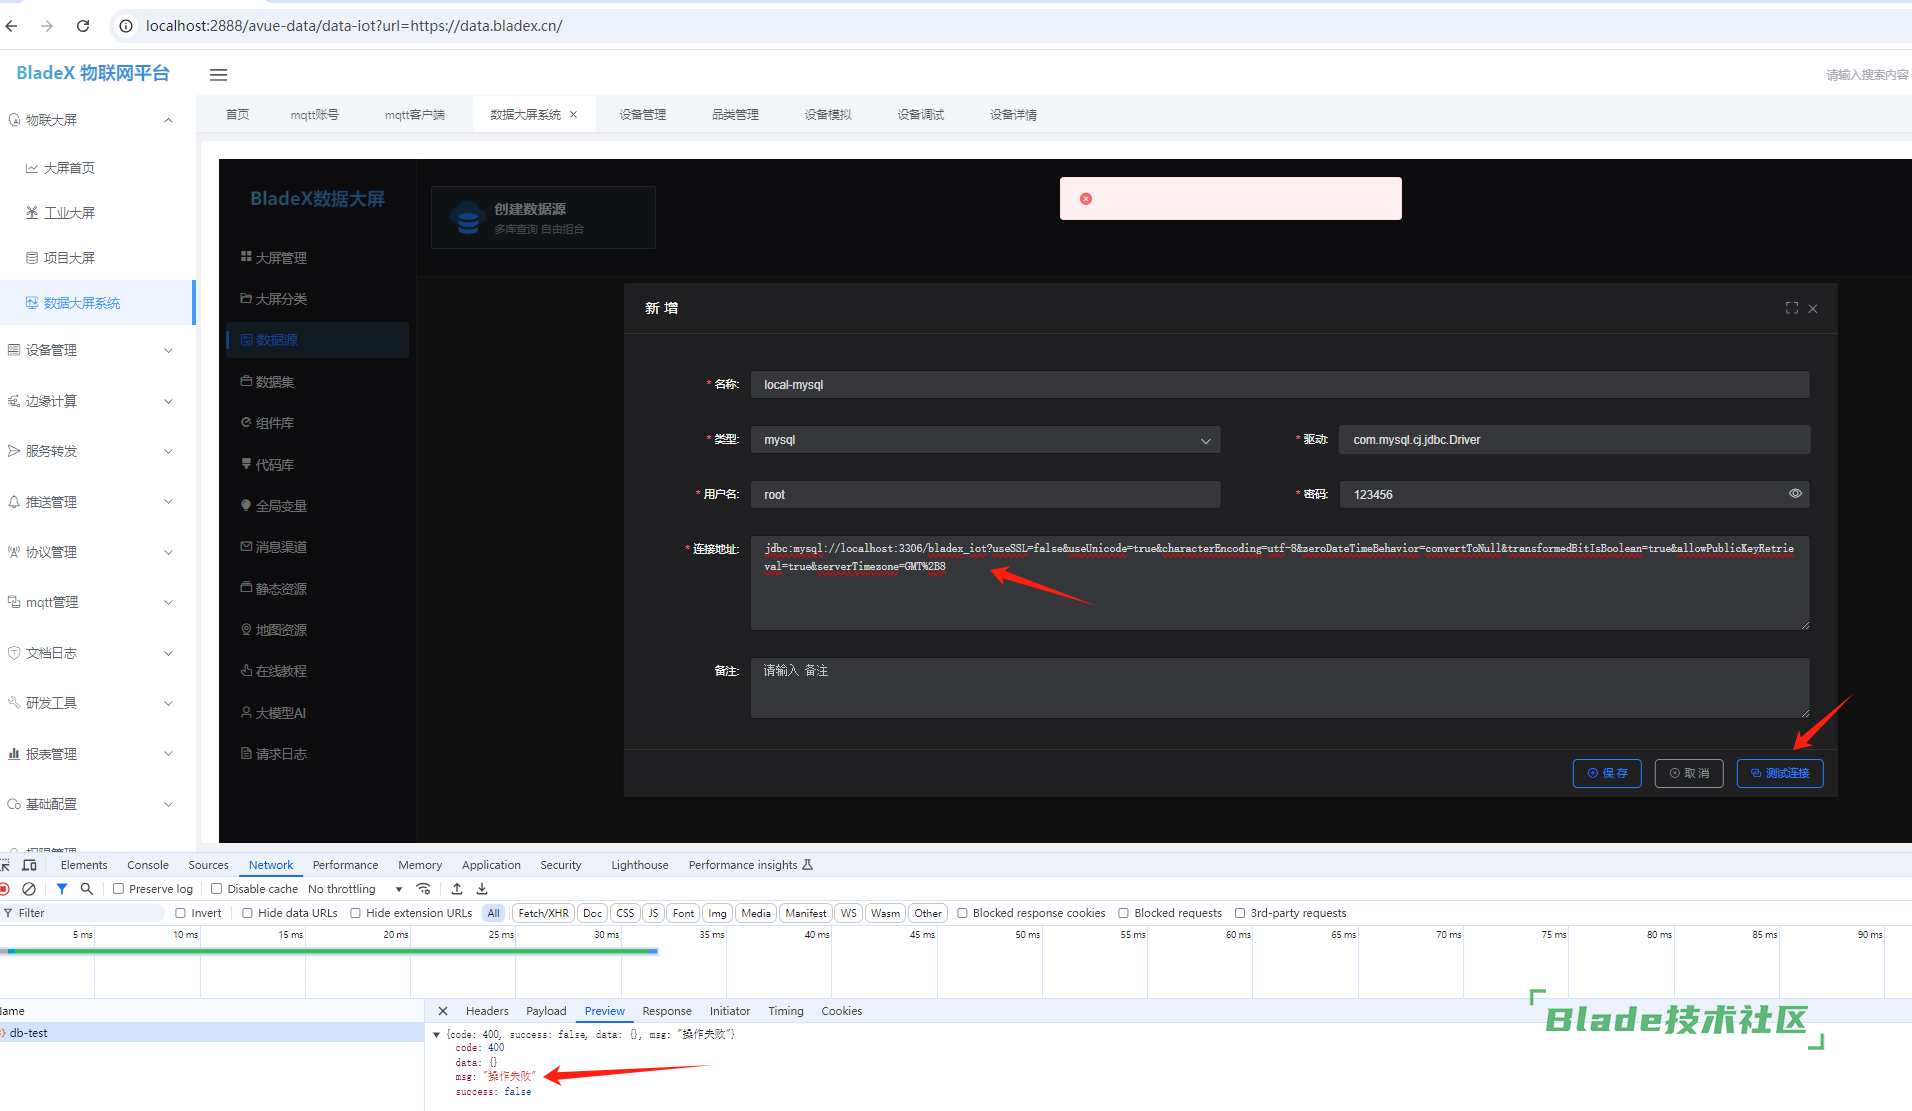Open the Response tab of request

[x=667, y=1011]
